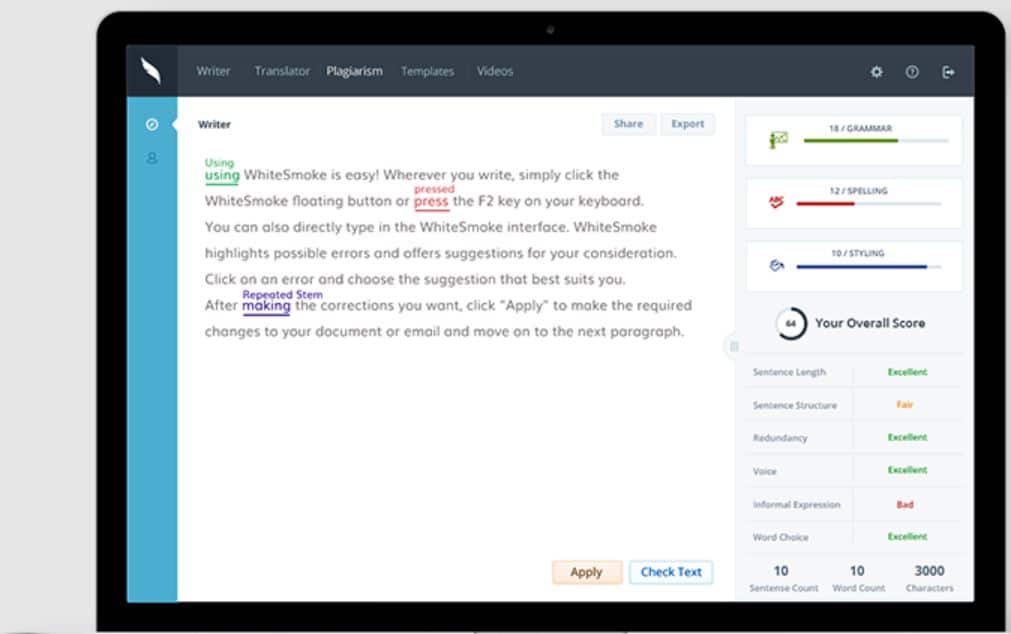Click the 'Sentence Count' label
This screenshot has width=1011, height=634.
pyautogui.click(x=783, y=588)
